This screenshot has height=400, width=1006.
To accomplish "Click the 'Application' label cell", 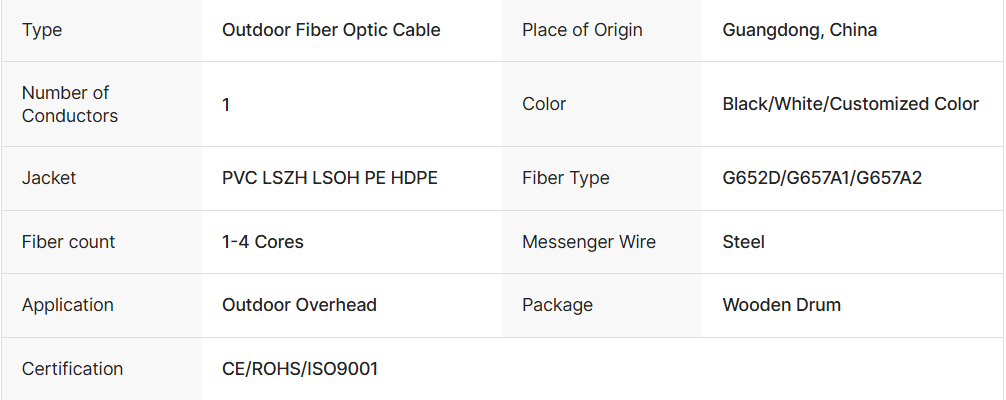I will pos(68,305).
